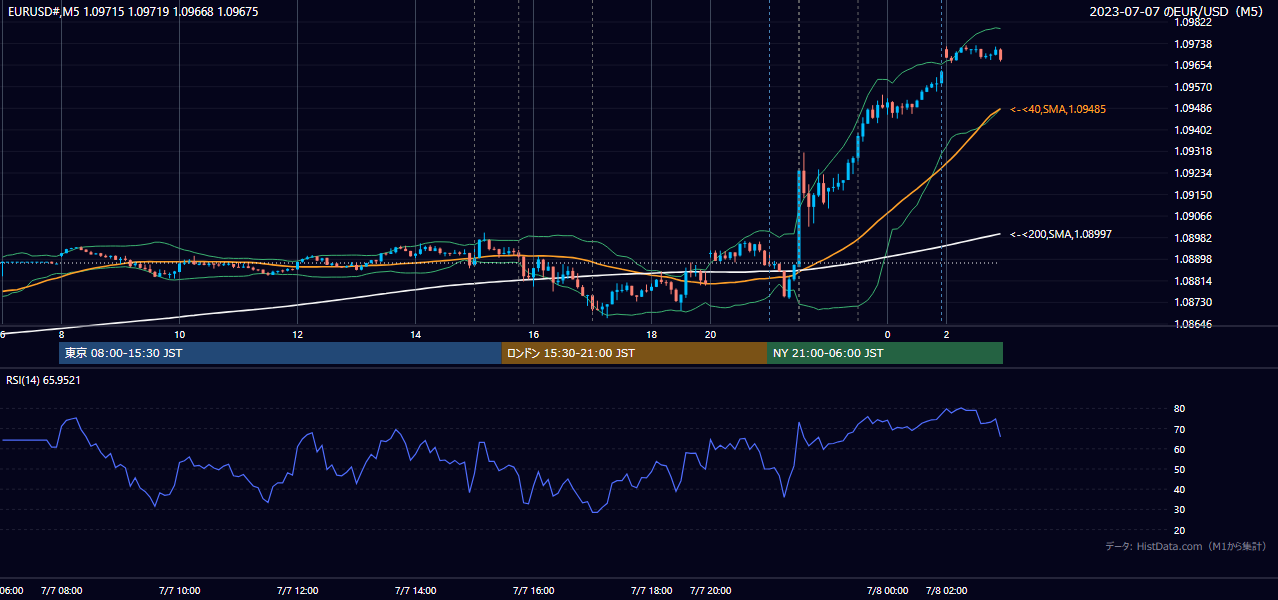The height and width of the screenshot is (600, 1278).
Task: Click price level 1.09822 on the axis
Action: point(1193,22)
